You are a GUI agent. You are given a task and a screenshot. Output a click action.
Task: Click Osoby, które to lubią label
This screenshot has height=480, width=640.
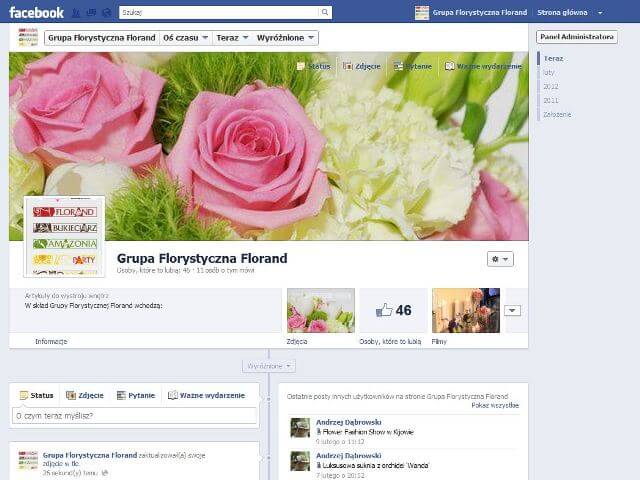[x=390, y=341]
